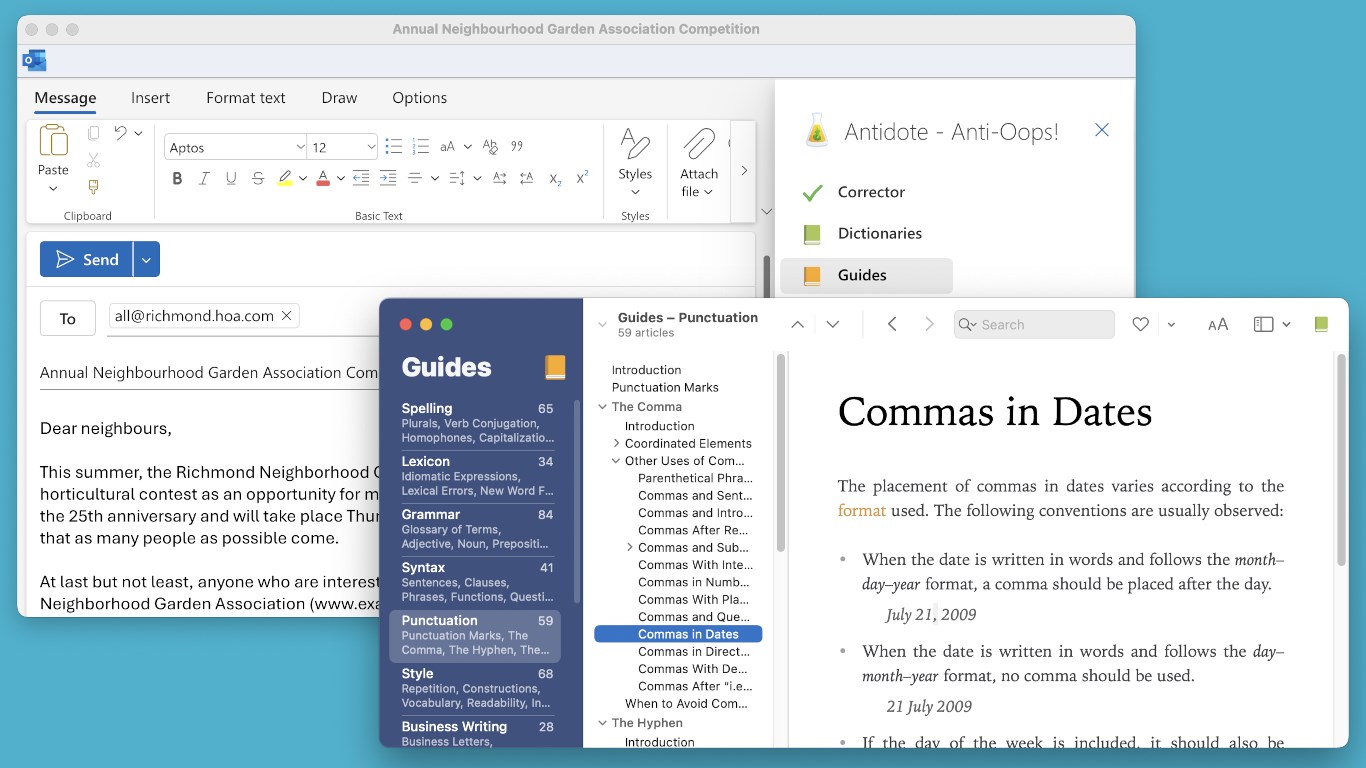Set left-to-right text direction
This screenshot has width=1366, height=768.
pyautogui.click(x=500, y=178)
